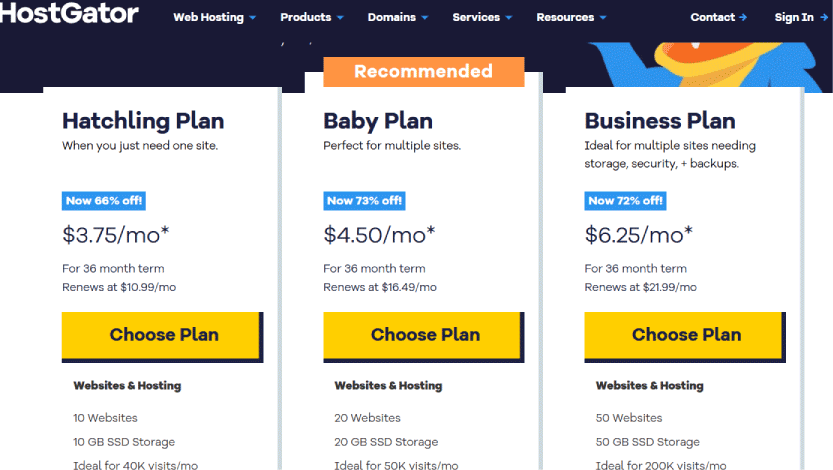Click the arrow icon beside Contact
The image size is (833, 470).
(x=743, y=18)
